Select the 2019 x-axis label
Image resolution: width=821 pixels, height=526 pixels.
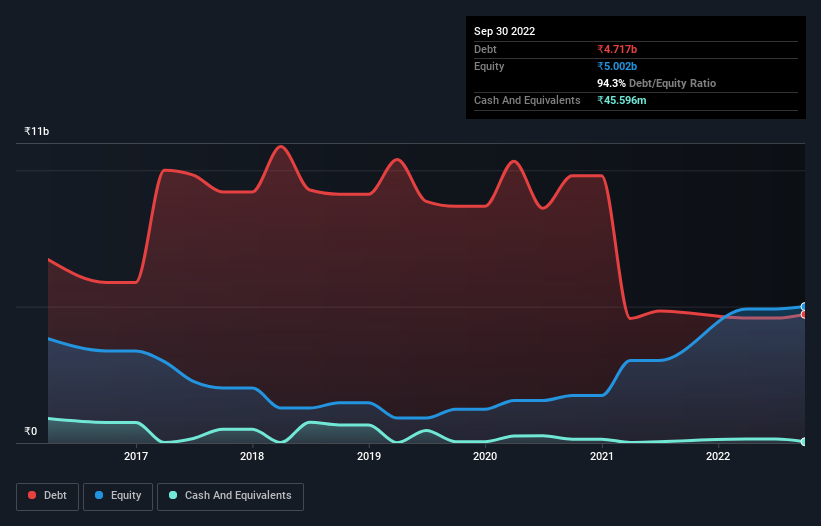tap(369, 456)
